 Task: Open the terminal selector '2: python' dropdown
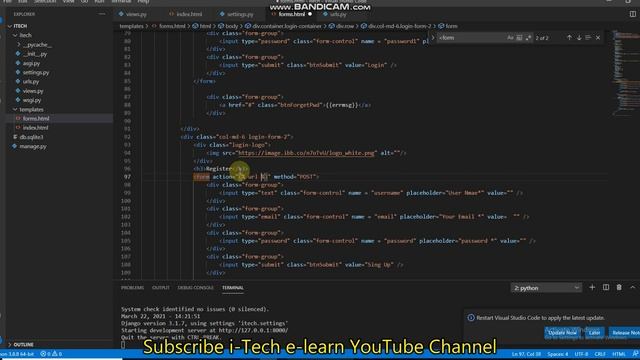546,288
